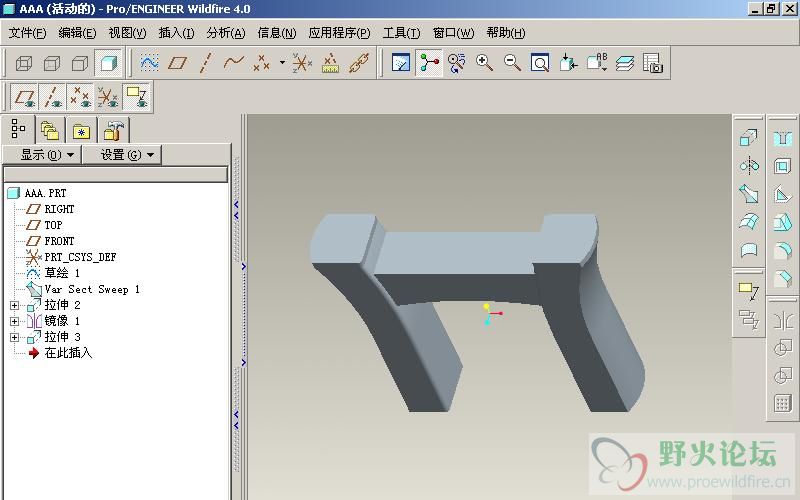Switch to the connections tab with hammer
Image resolution: width=800 pixels, height=500 pixels.
113,131
